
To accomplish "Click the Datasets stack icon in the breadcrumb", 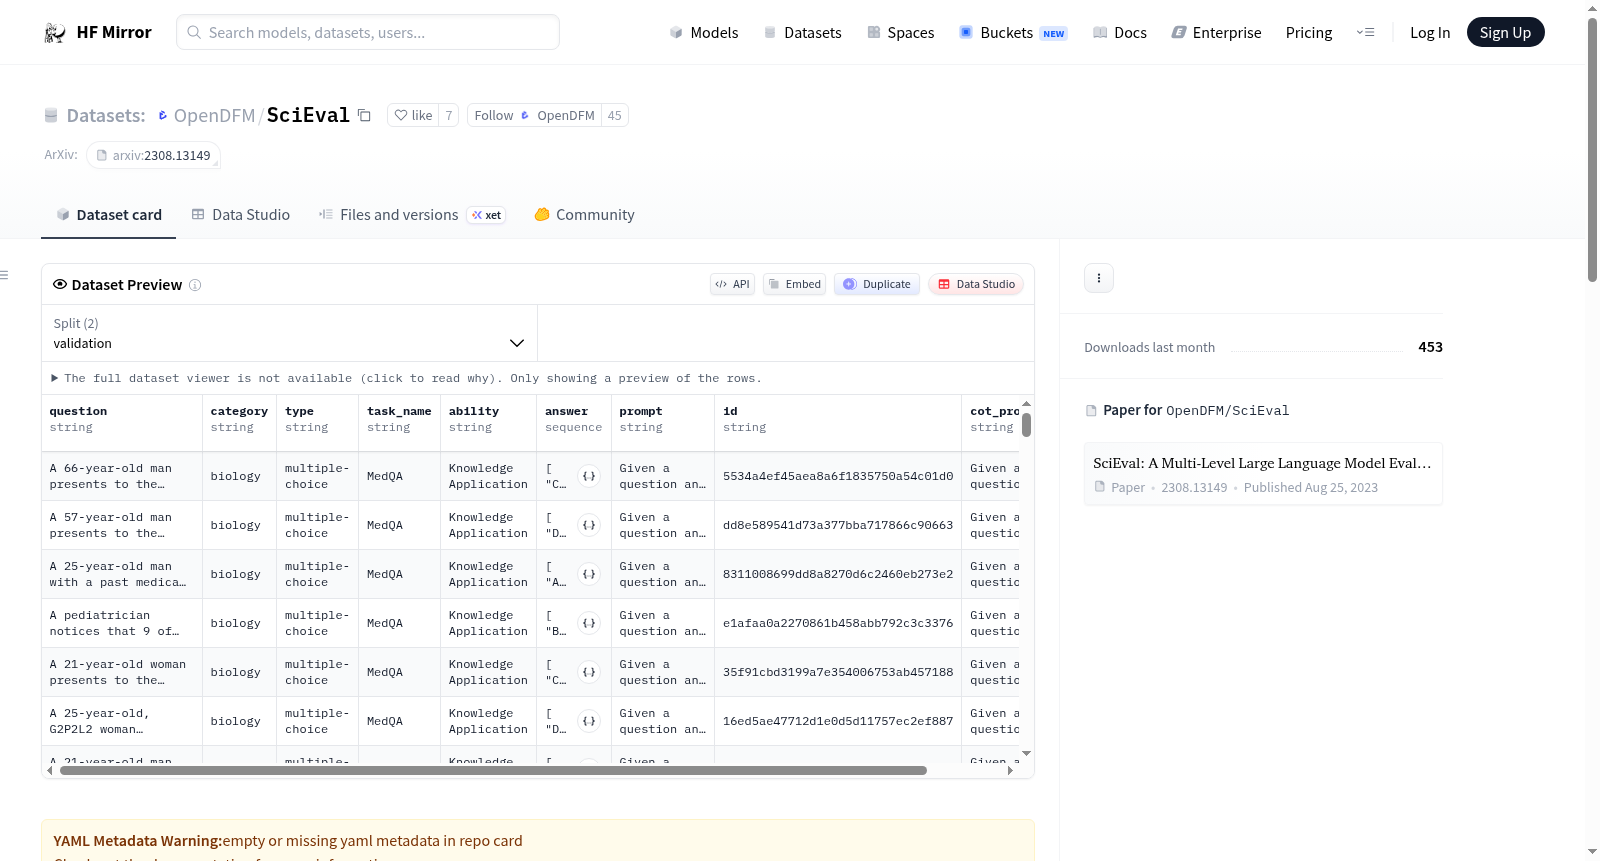I will click(51, 115).
